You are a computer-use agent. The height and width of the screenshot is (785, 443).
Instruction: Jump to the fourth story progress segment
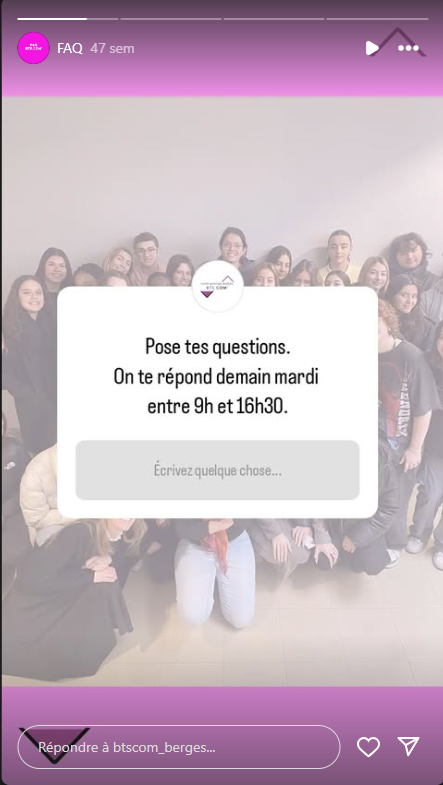click(377, 19)
